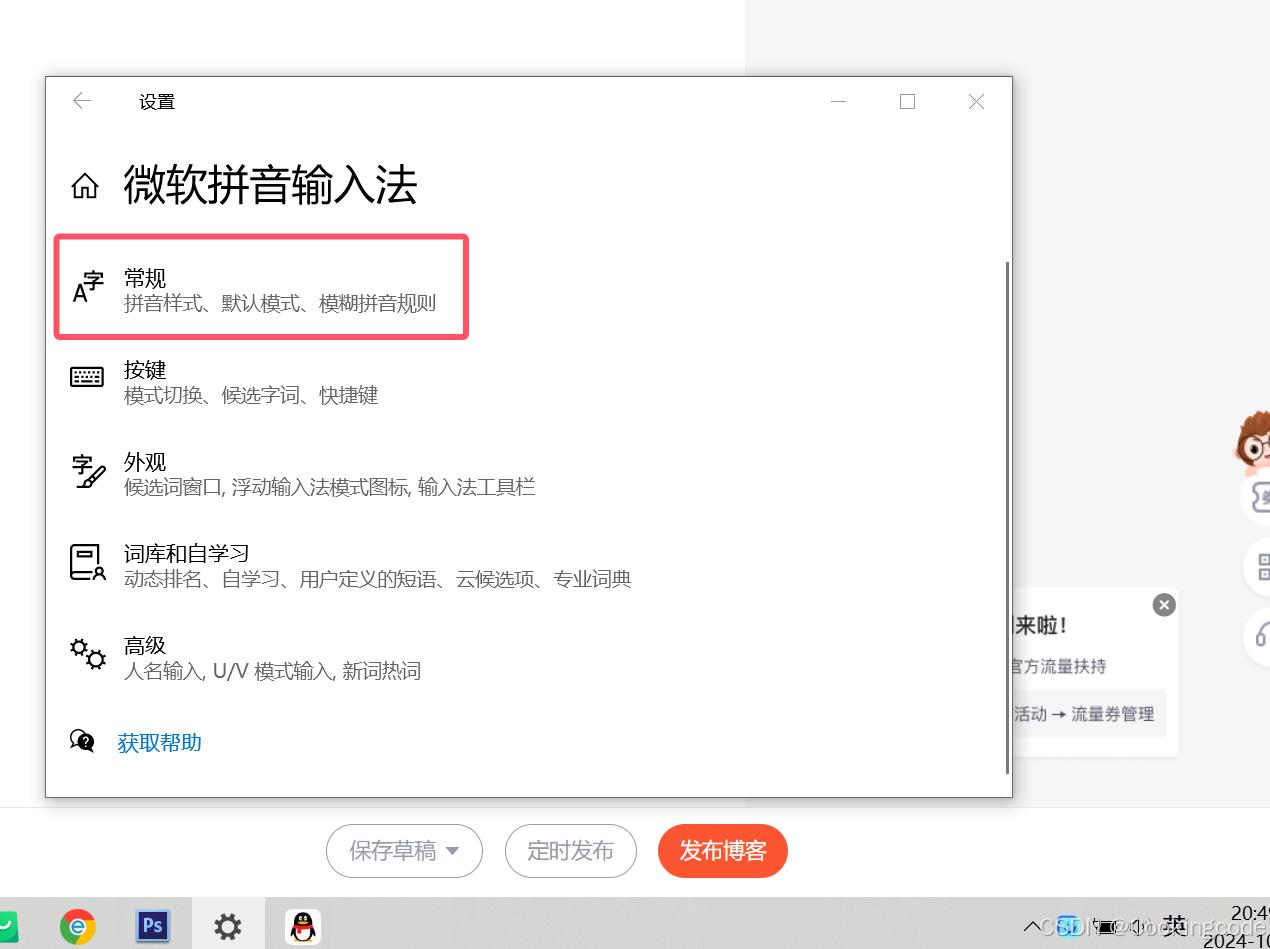Click the taskbar clock
The height and width of the screenshot is (949, 1270).
[x=1236, y=927]
